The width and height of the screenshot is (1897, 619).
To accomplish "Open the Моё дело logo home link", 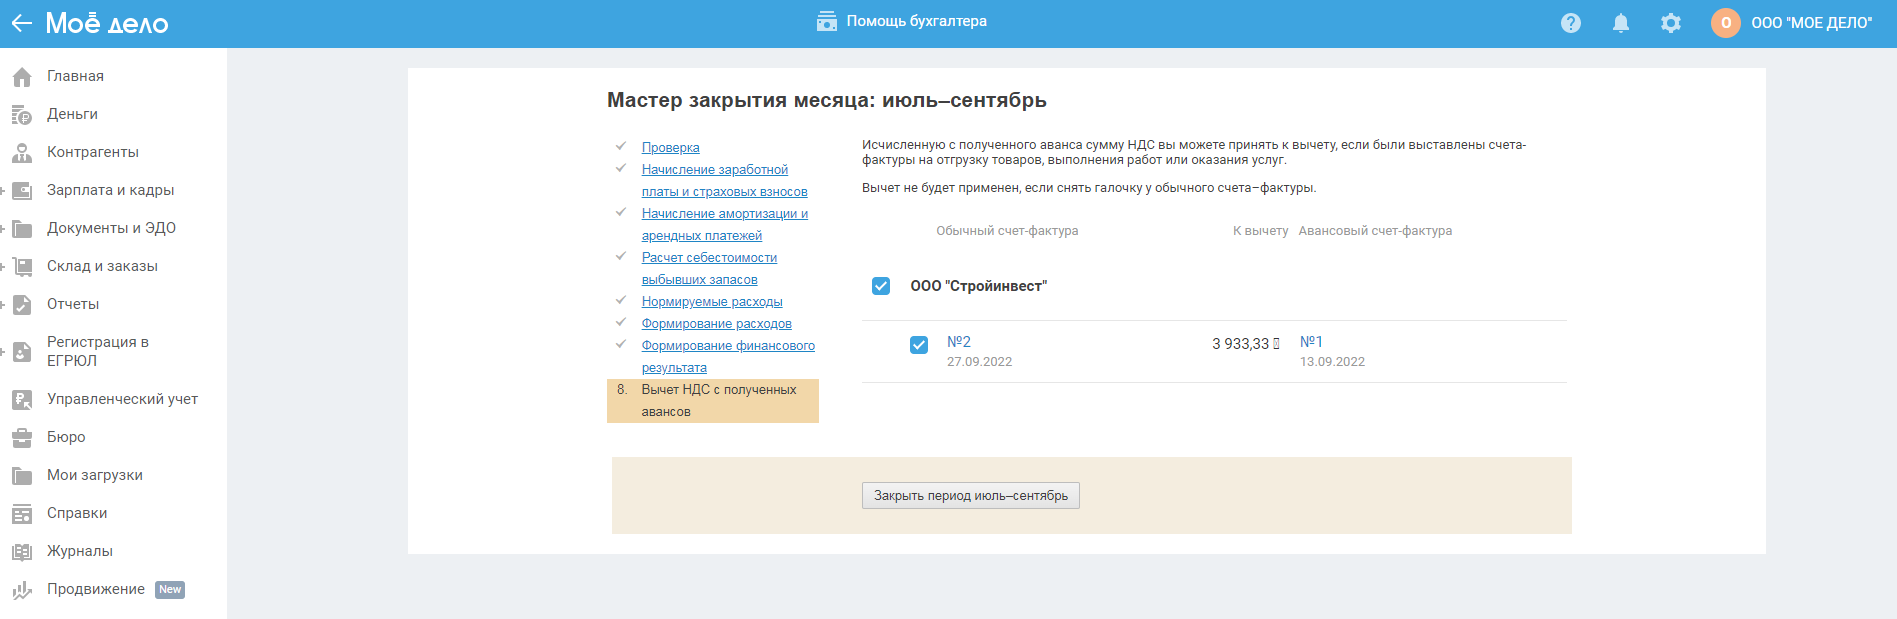I will 107,23.
